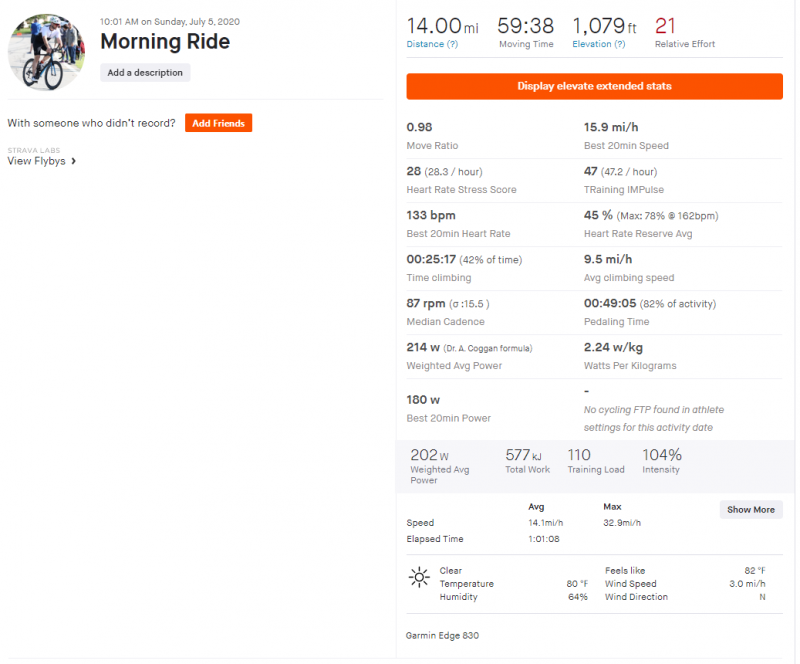800x664 pixels.
Task: Click the Relative Effort value 21
Action: point(665,25)
